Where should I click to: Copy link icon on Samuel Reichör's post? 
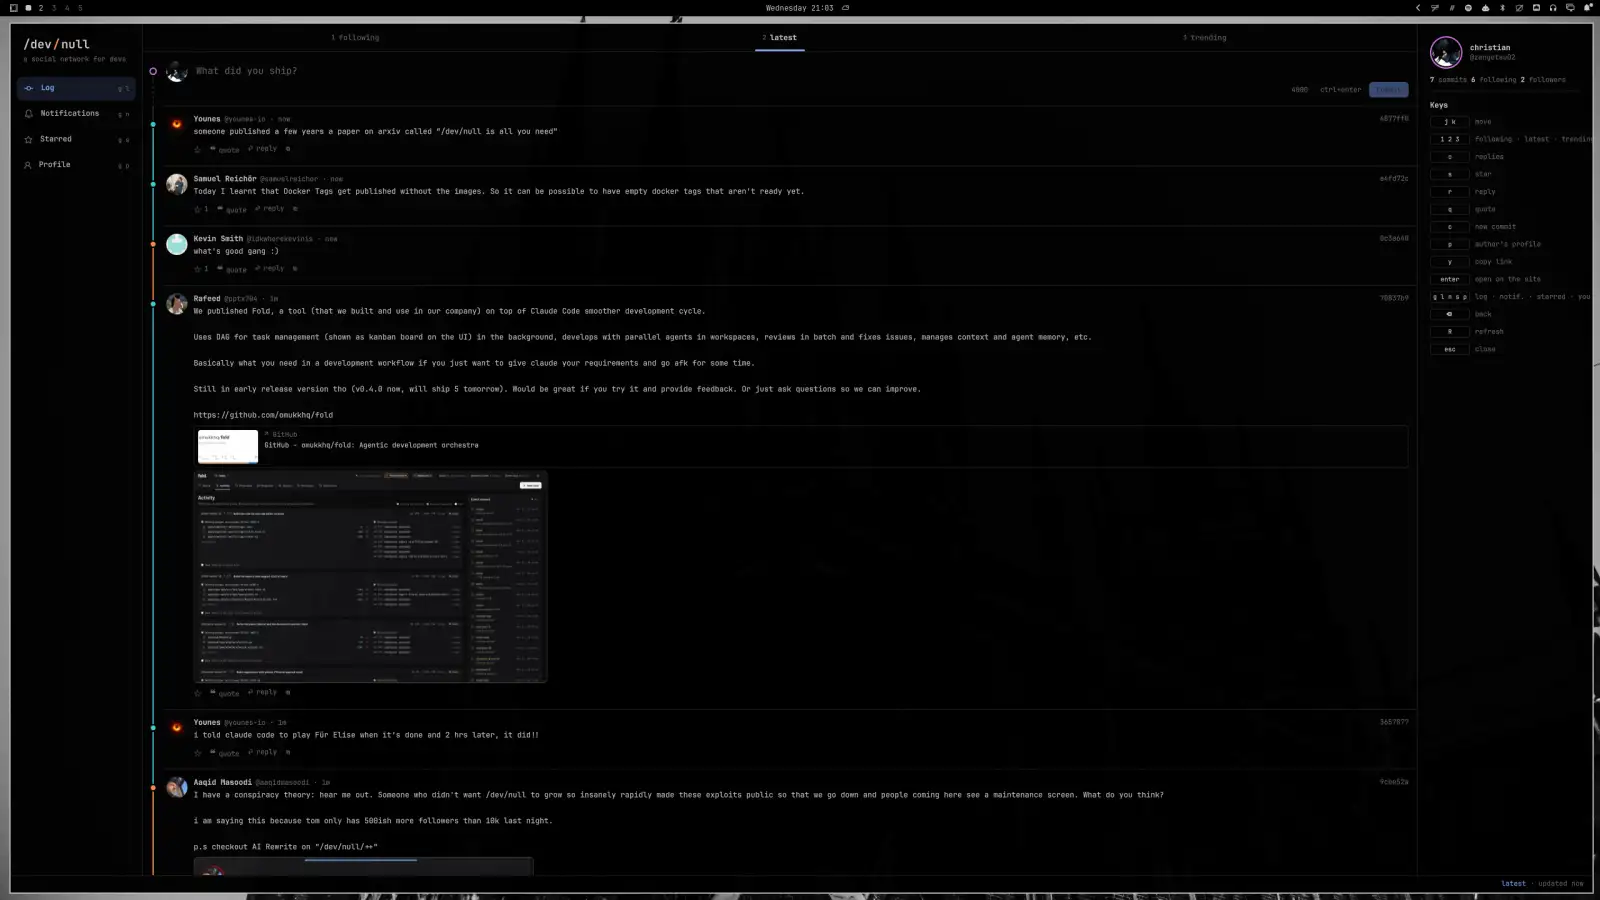[295, 209]
